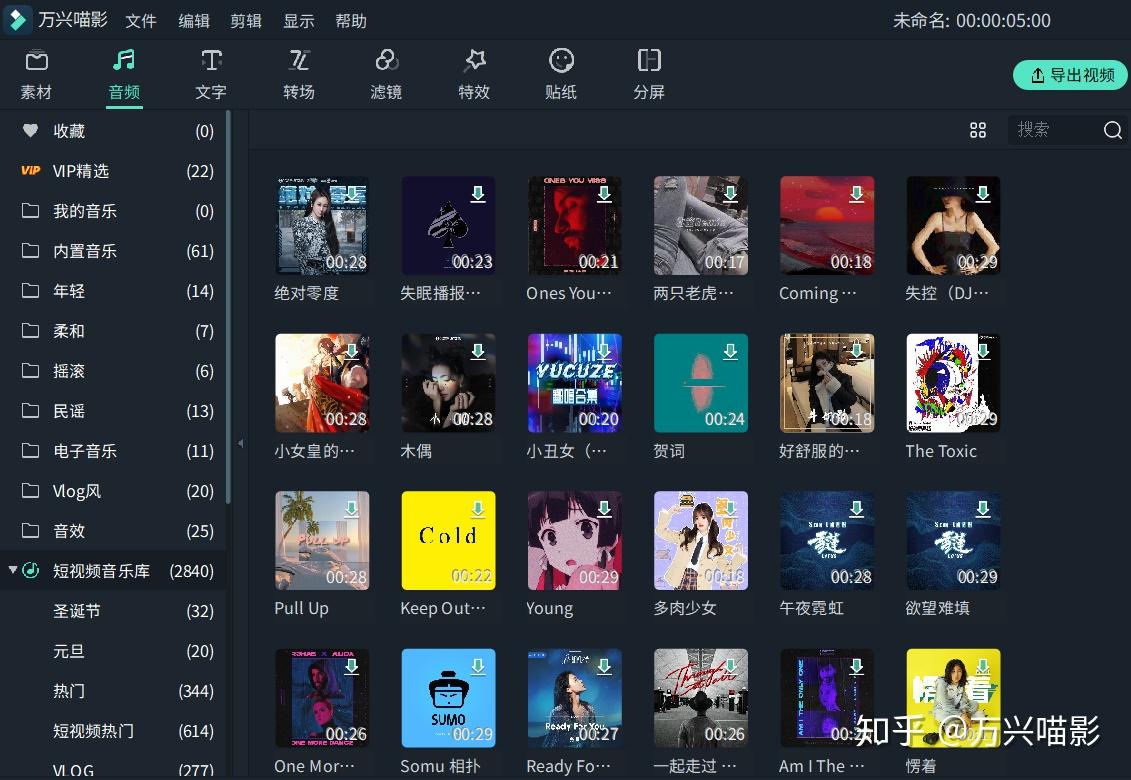The width and height of the screenshot is (1131, 780).
Task: Open the 素材 media tab
Action: (36, 75)
